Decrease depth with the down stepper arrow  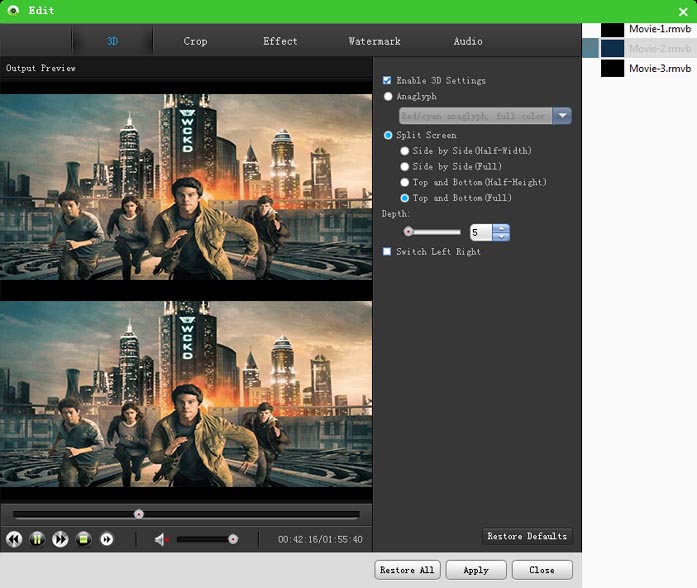[x=501, y=236]
